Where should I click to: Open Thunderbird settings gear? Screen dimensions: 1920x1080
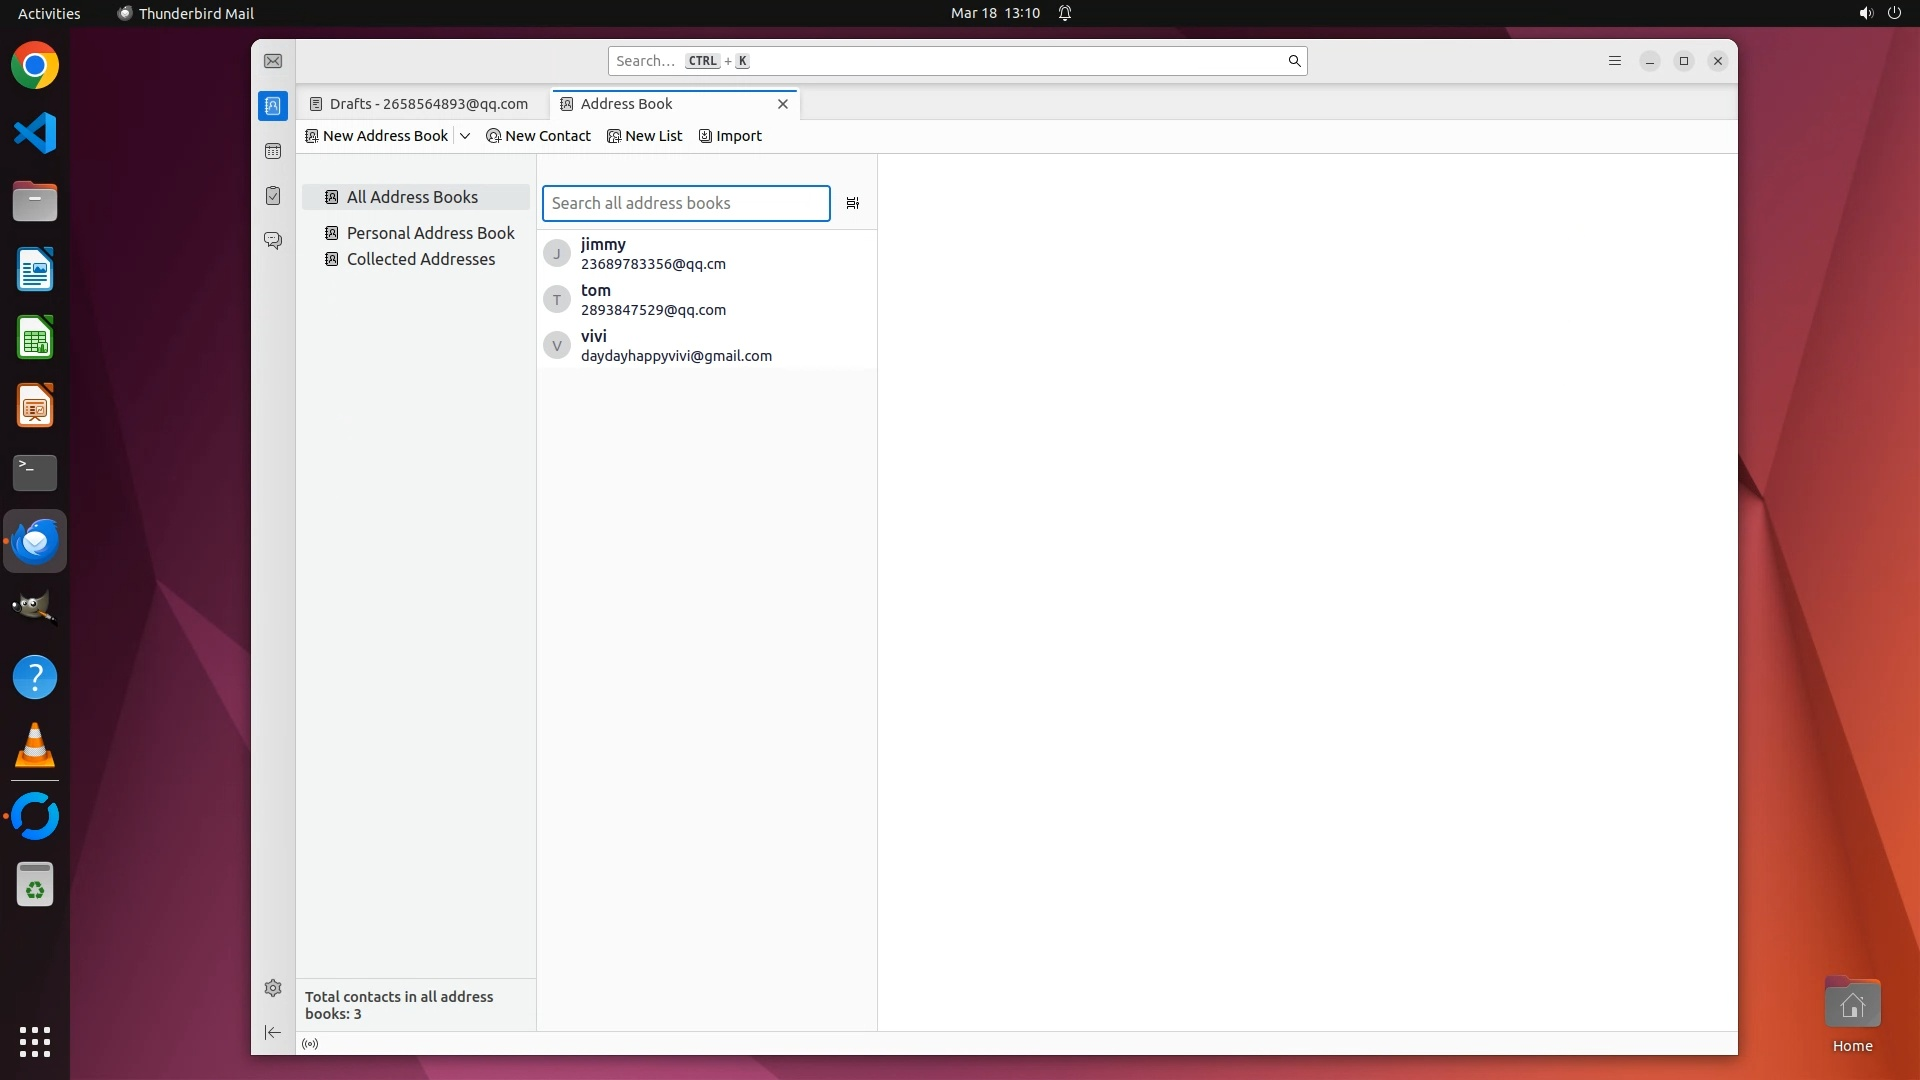coord(273,988)
